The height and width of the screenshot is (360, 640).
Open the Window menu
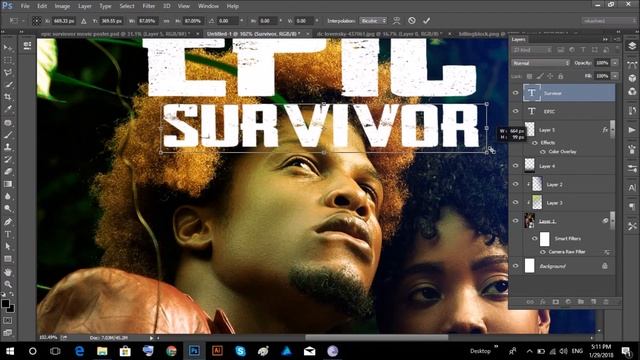(208, 6)
